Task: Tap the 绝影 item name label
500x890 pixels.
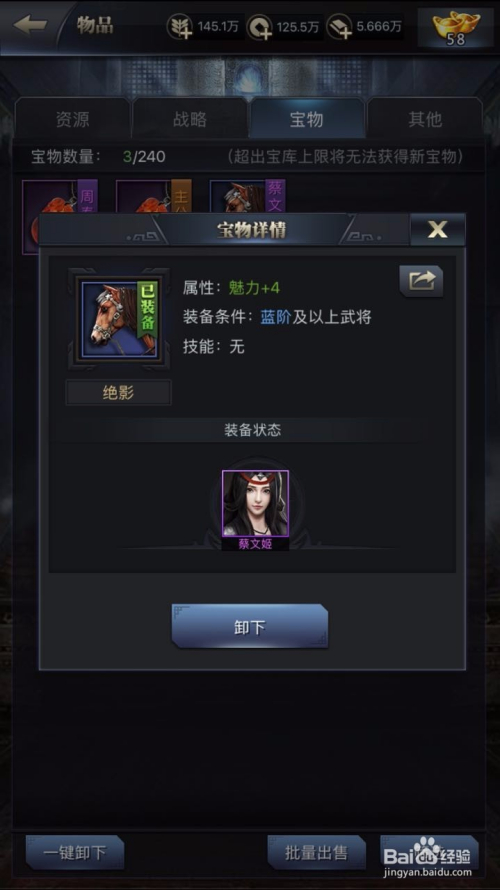Action: (119, 392)
